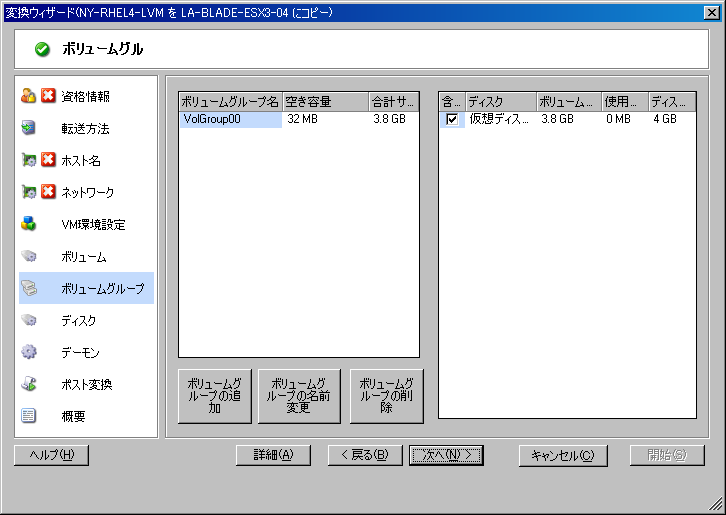Click the デーモン gear icon
The height and width of the screenshot is (515, 726).
tap(28, 352)
